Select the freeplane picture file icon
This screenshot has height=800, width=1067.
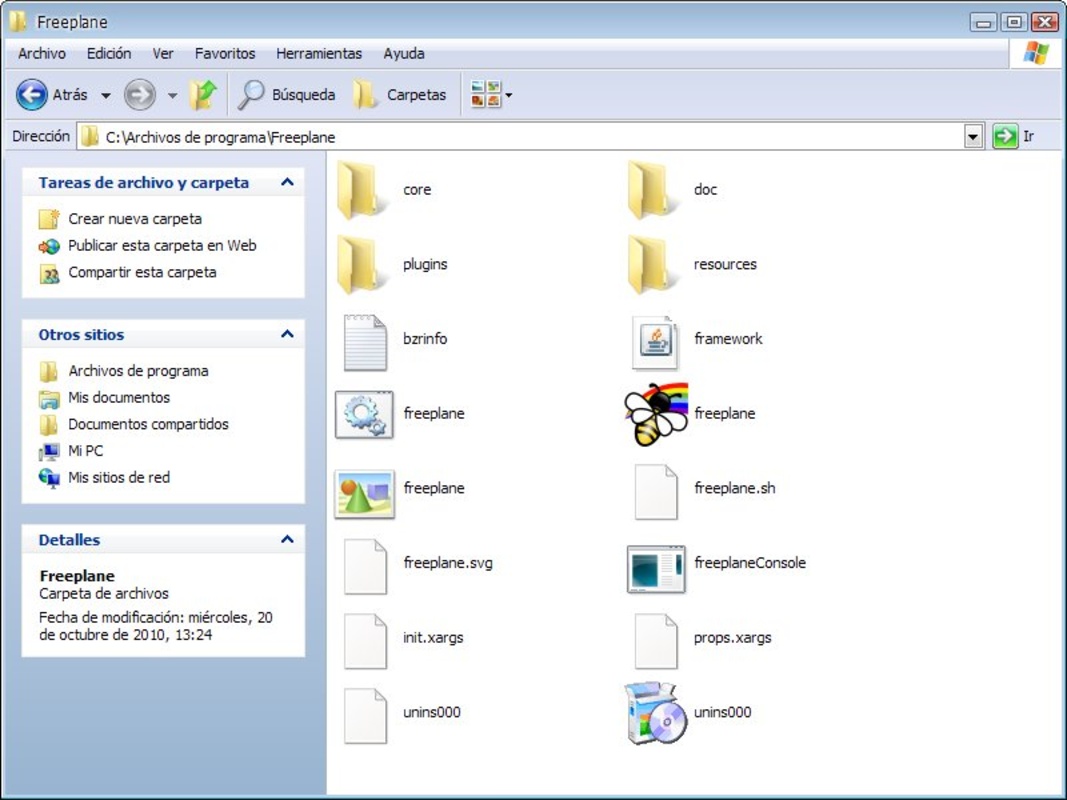pyautogui.click(x=365, y=494)
